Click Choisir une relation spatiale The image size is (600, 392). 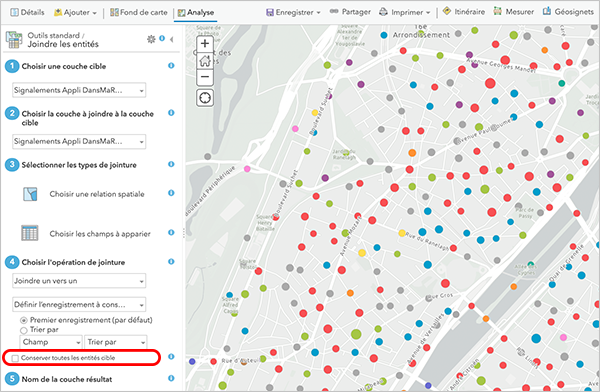pos(97,194)
